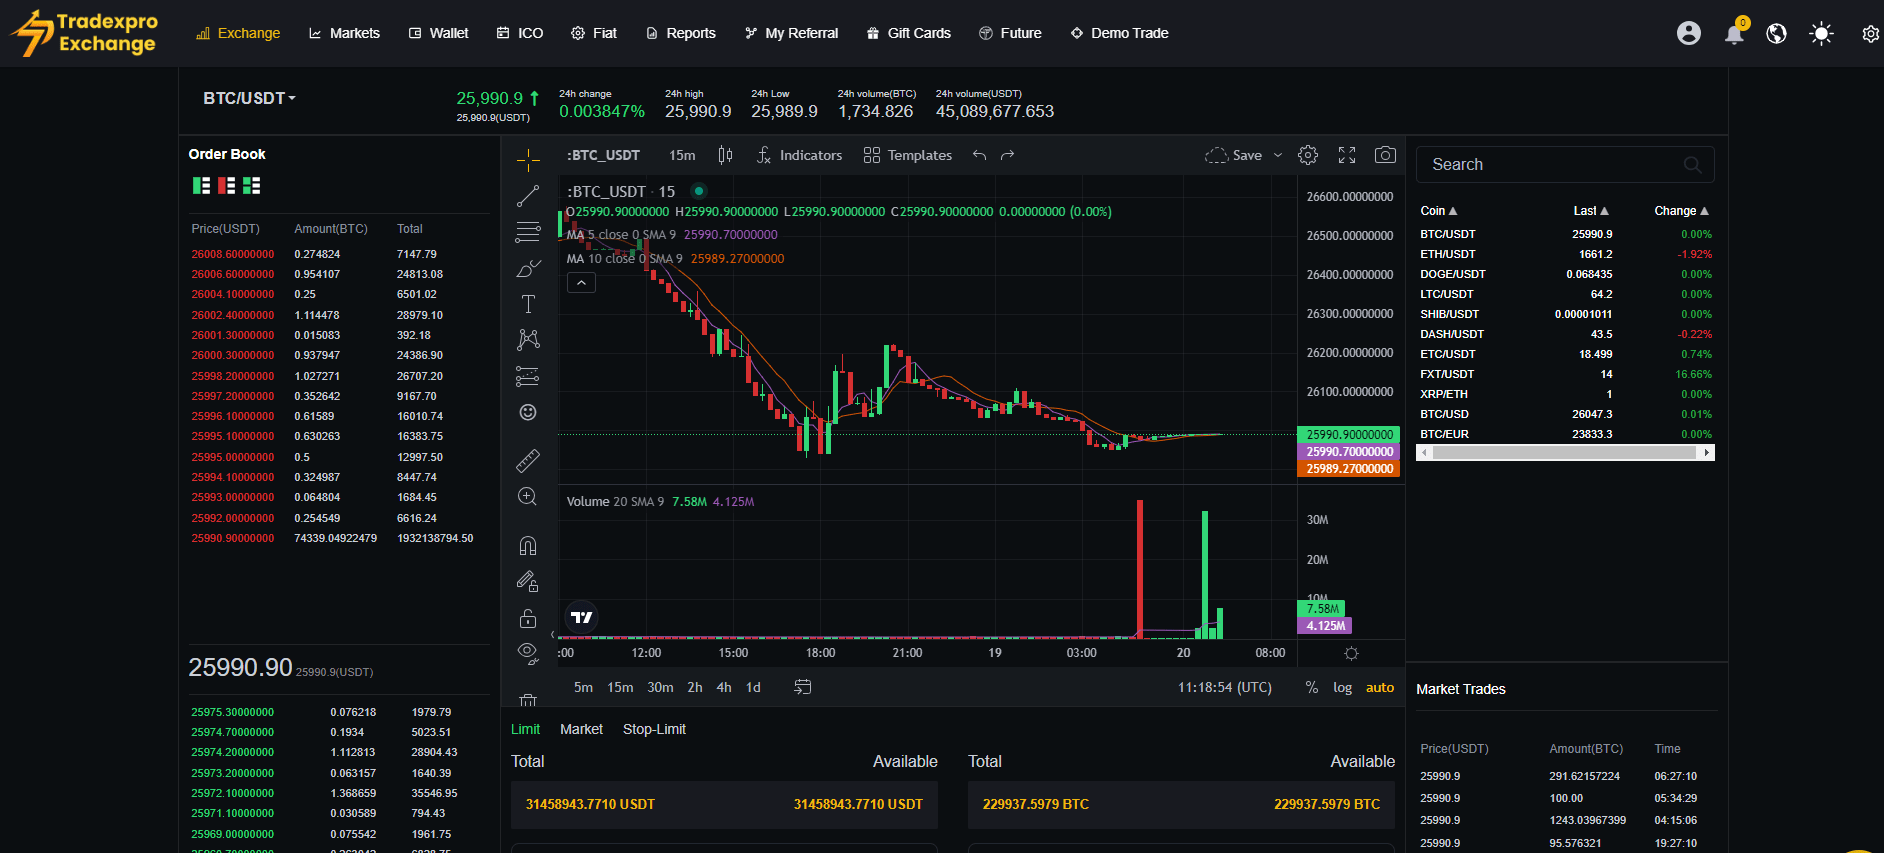
Task: Open the Wallet page
Action: tap(438, 33)
